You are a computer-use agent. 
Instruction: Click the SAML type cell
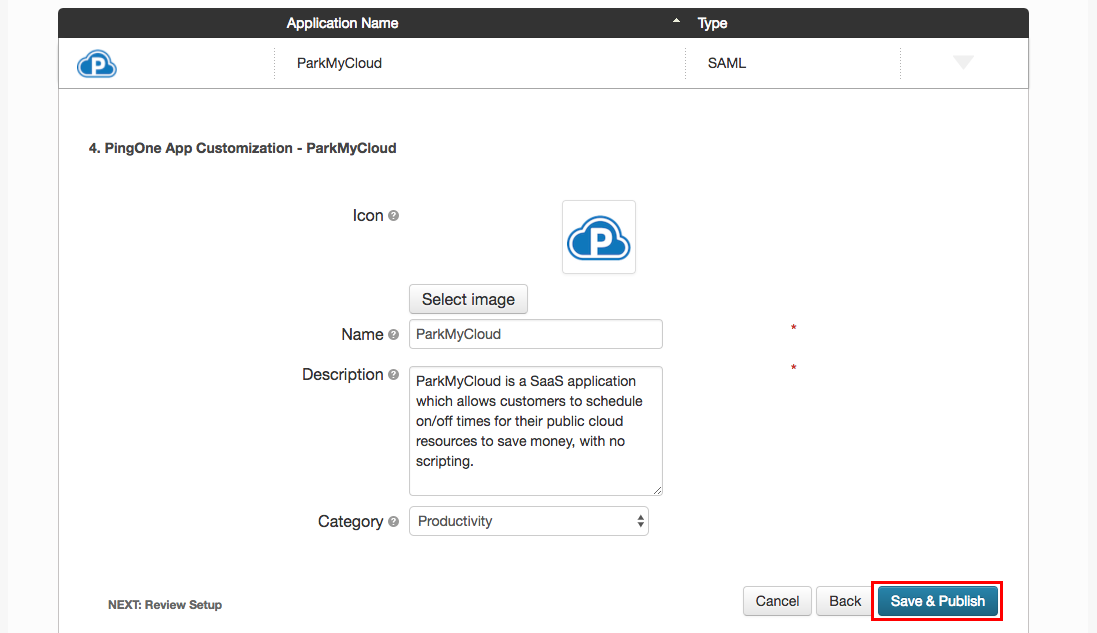pos(727,63)
